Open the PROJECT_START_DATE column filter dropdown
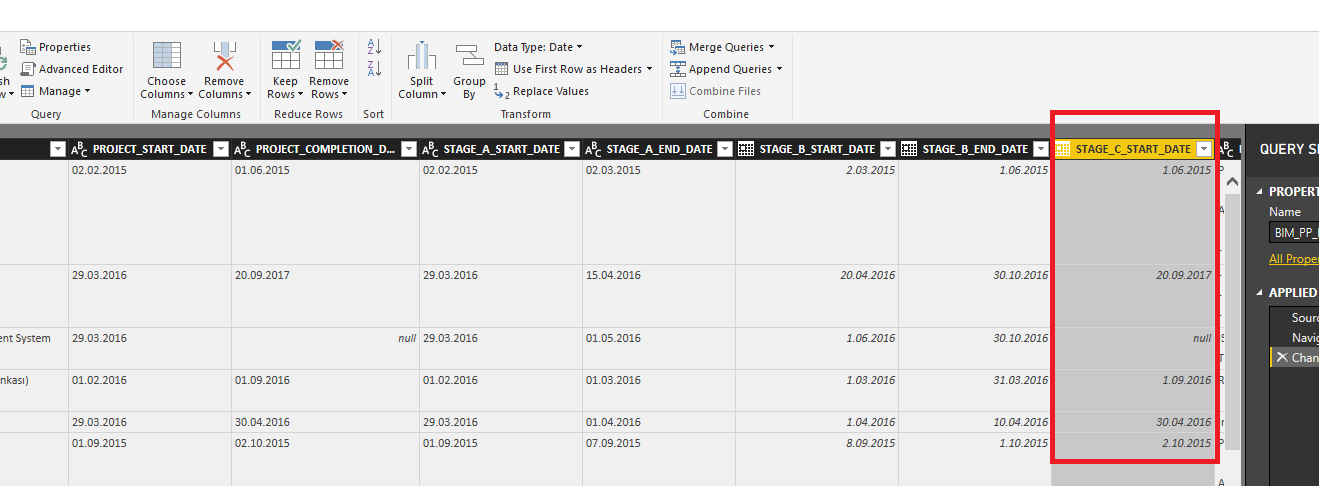The image size is (1319, 486). tap(221, 149)
